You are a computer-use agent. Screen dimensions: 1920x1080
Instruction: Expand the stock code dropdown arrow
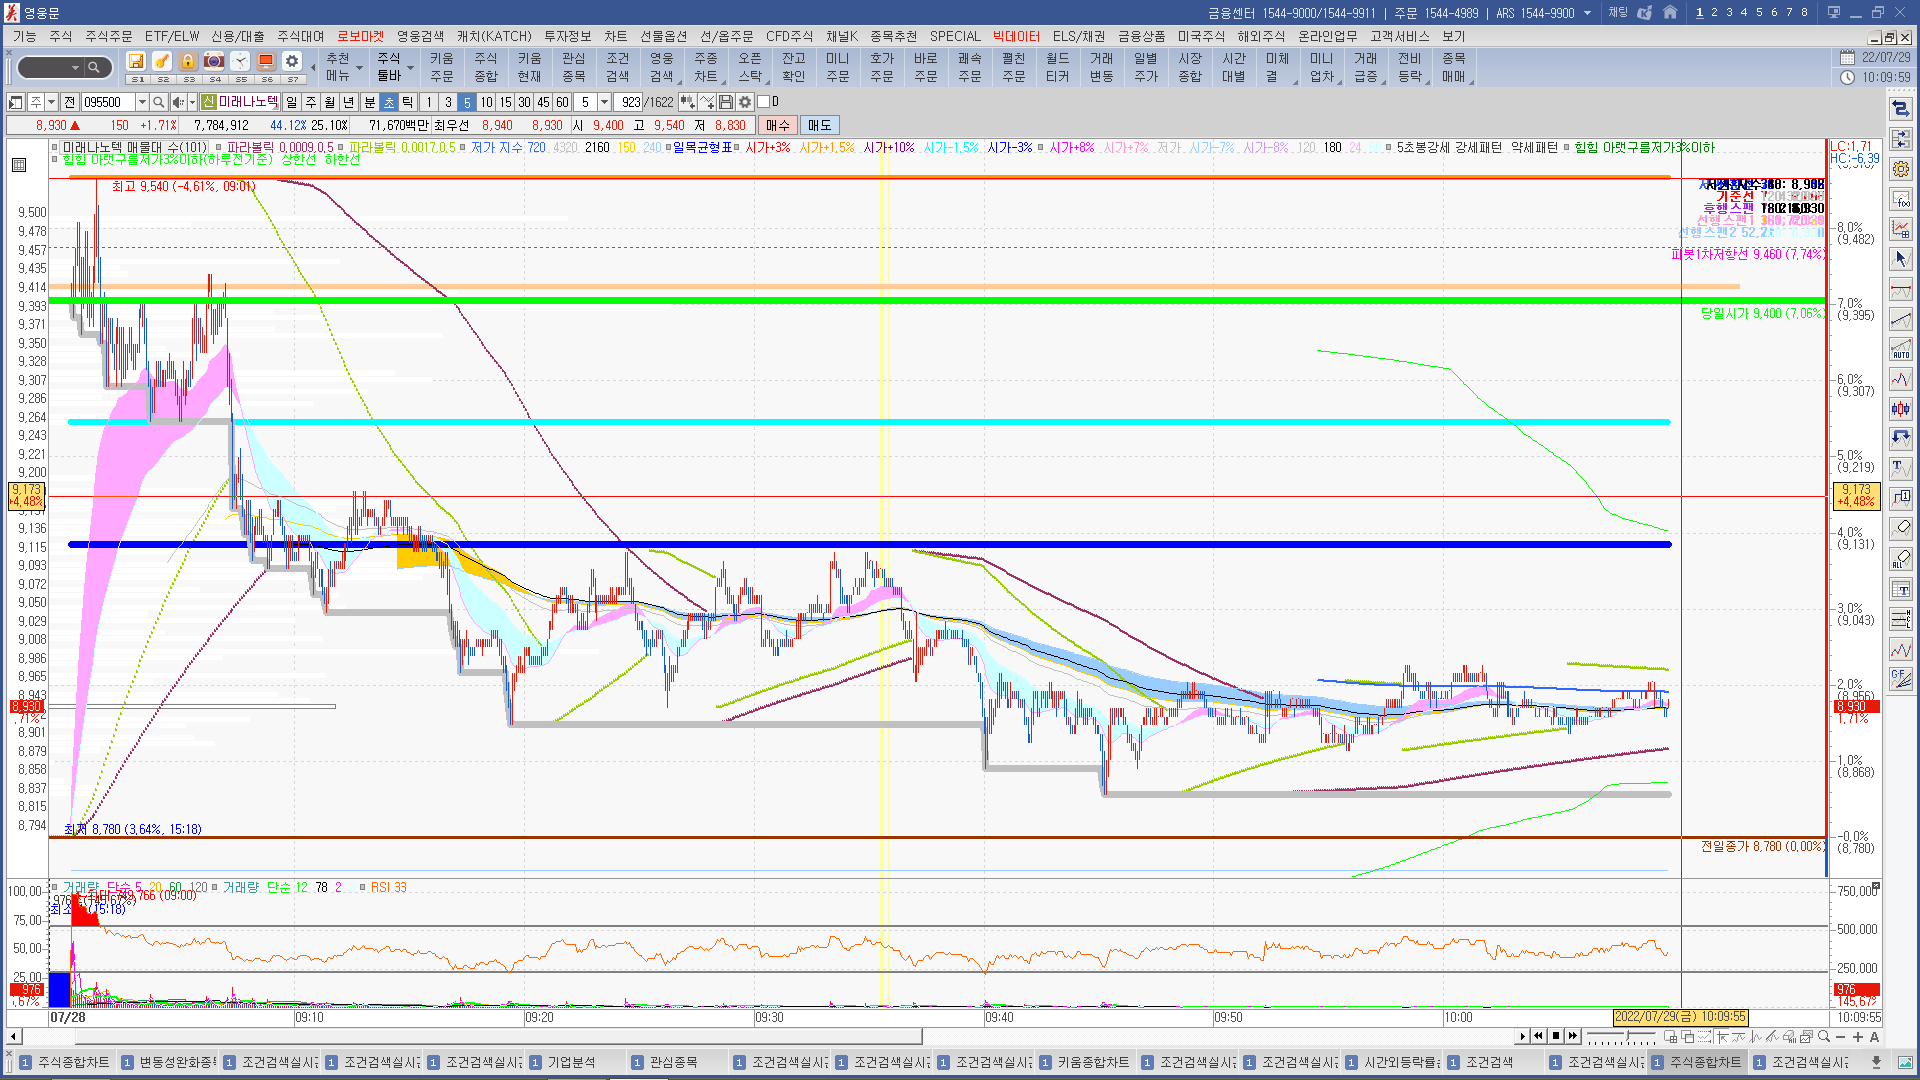(142, 102)
